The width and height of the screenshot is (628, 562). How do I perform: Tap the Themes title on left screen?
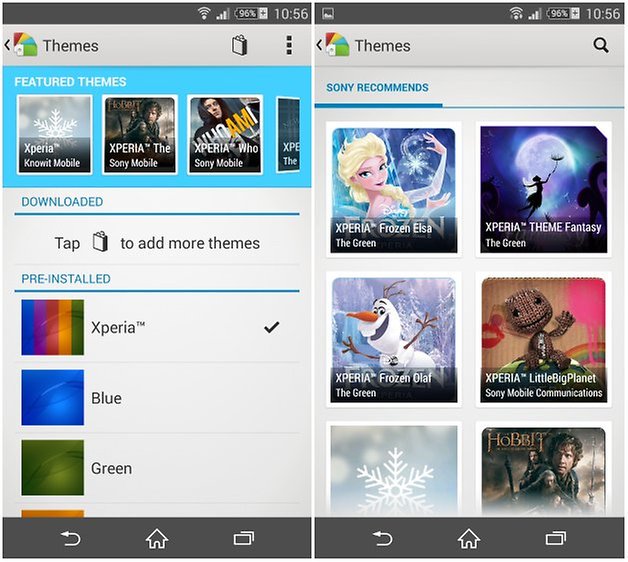[70, 45]
